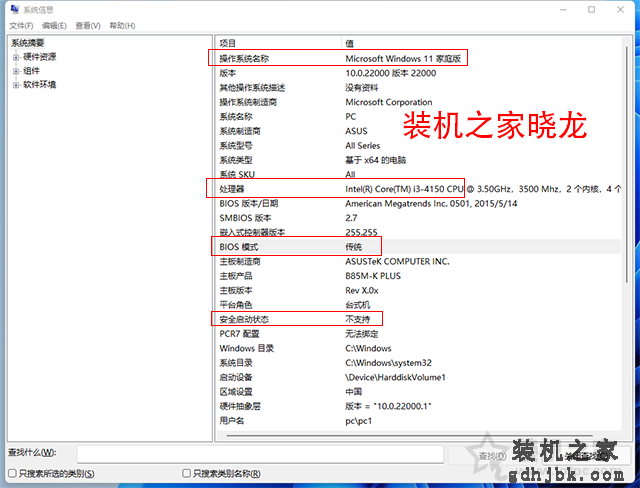Screen dimensions: 640x488
Task: Check 只搜索所选的类别(S) checkbox
Action: [12, 473]
